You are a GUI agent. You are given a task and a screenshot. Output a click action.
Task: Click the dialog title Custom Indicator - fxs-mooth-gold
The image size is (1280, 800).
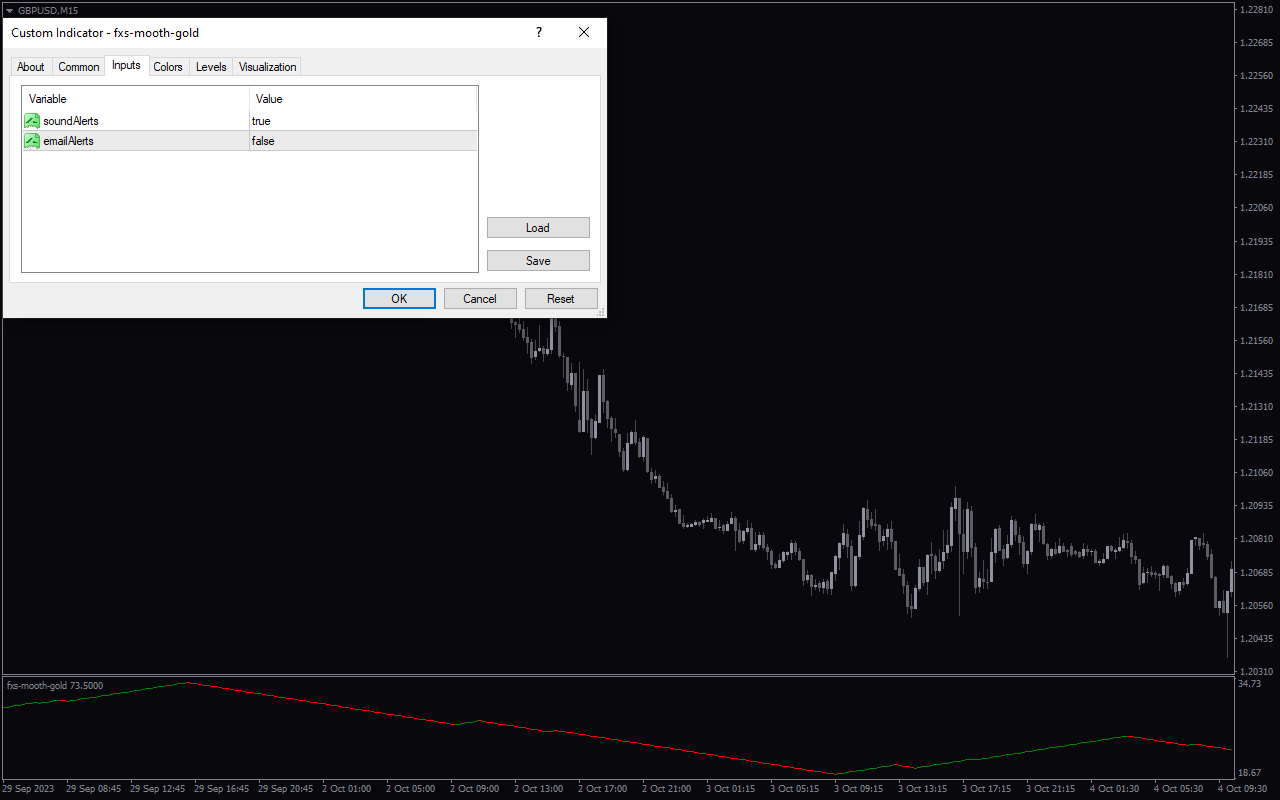(105, 33)
